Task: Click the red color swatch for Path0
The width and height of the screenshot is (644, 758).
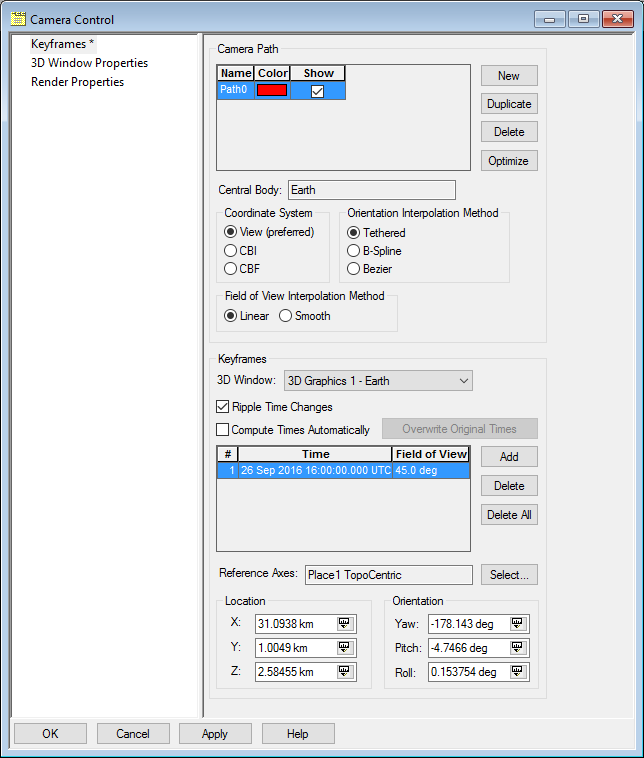Action: [272, 90]
